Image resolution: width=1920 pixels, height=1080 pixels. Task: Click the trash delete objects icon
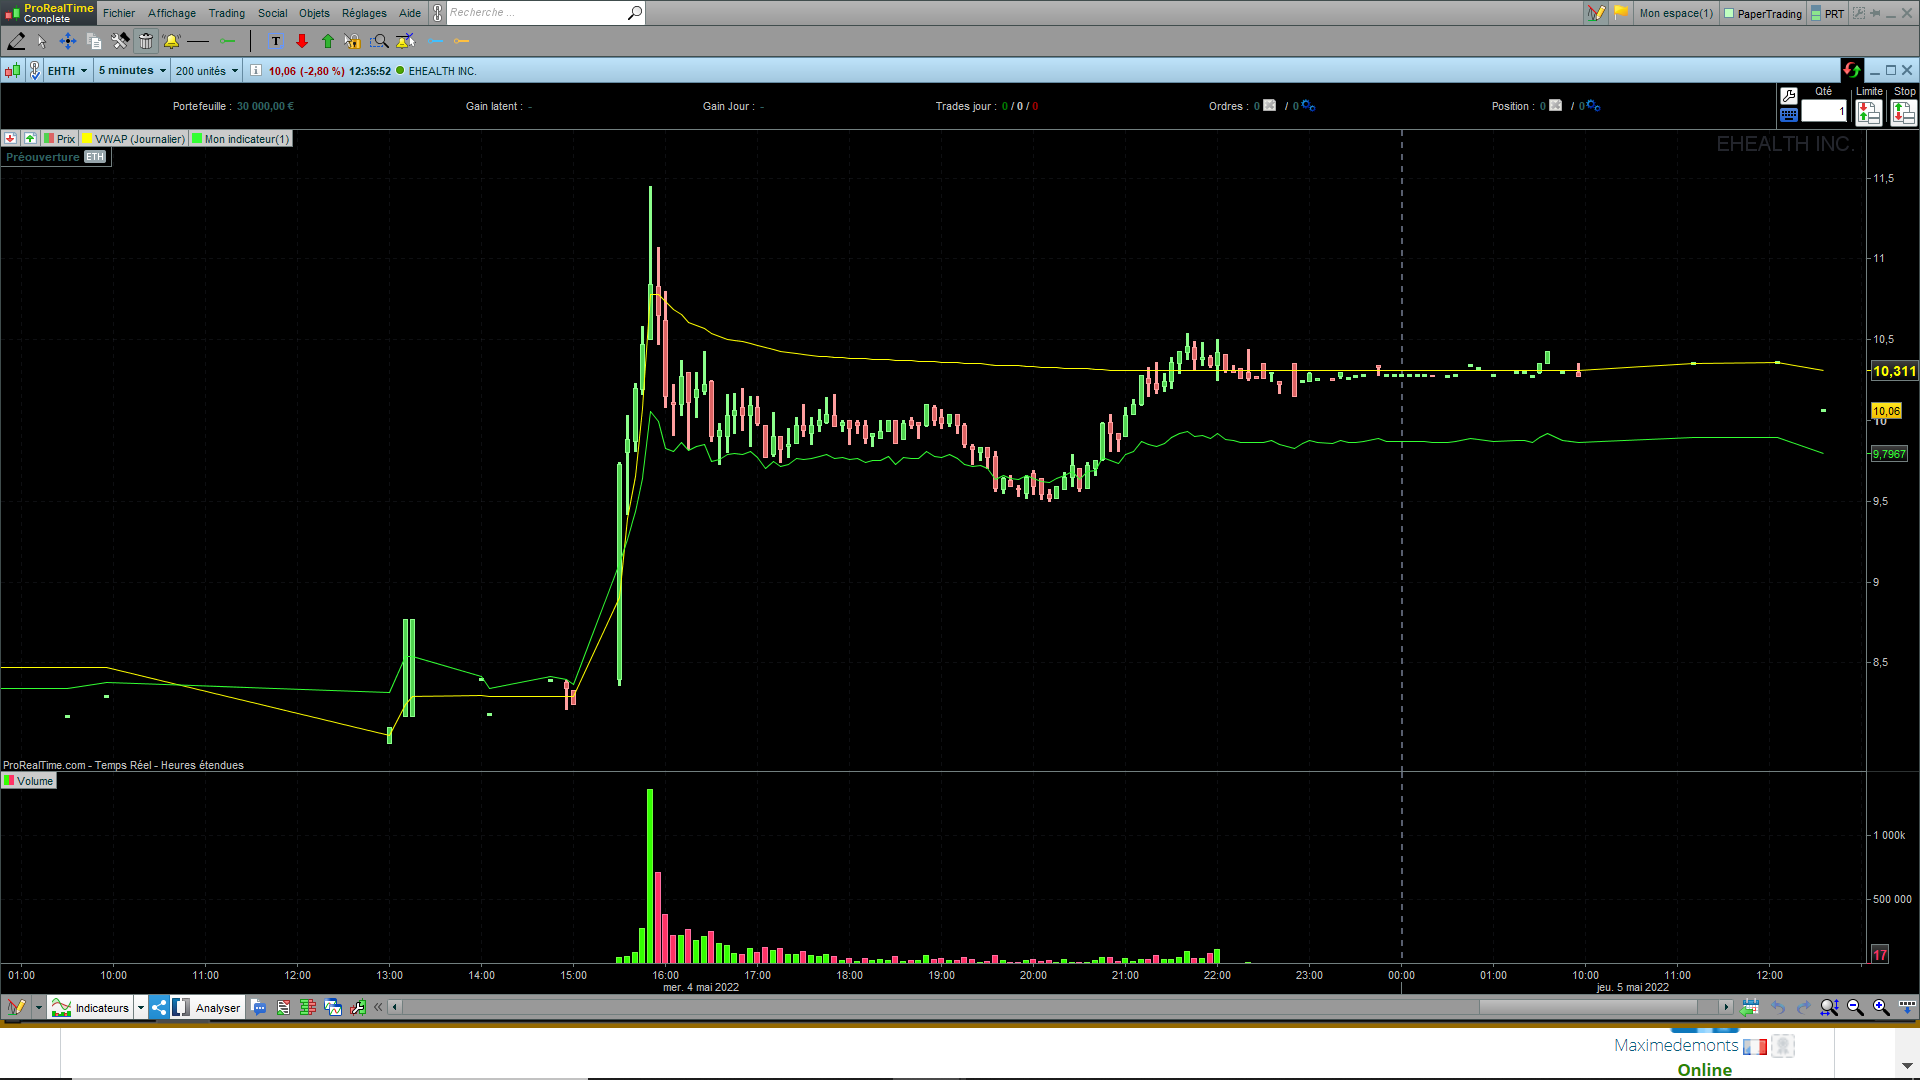pyautogui.click(x=146, y=41)
